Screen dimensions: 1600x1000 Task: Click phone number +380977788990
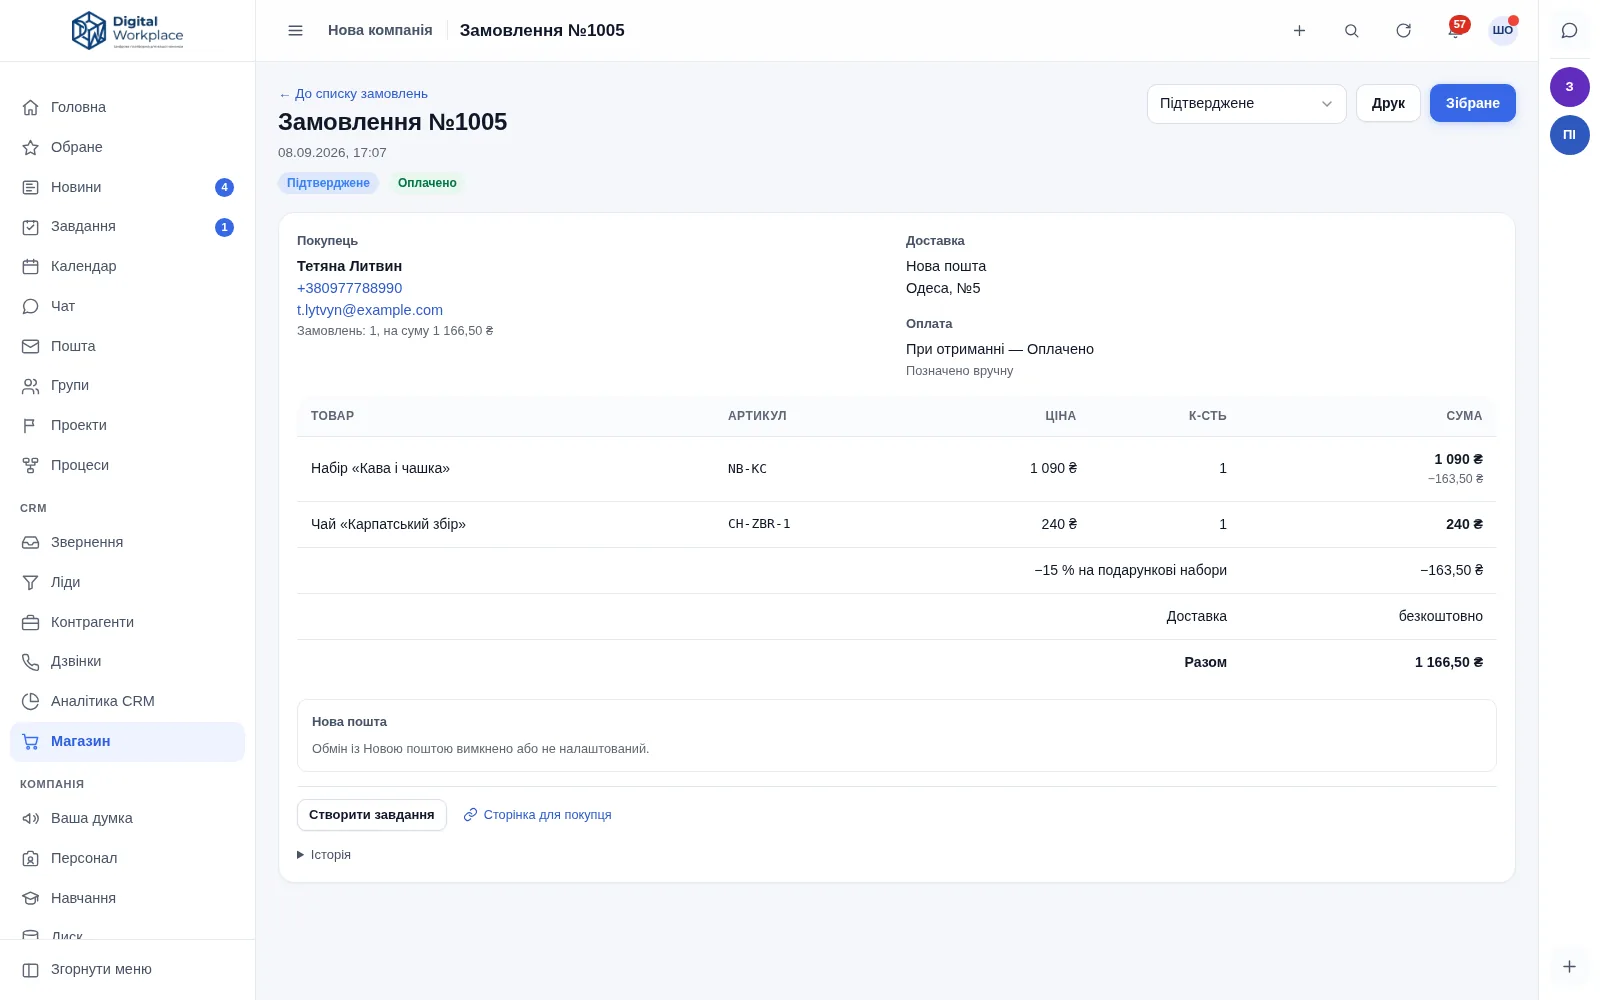[x=349, y=288]
